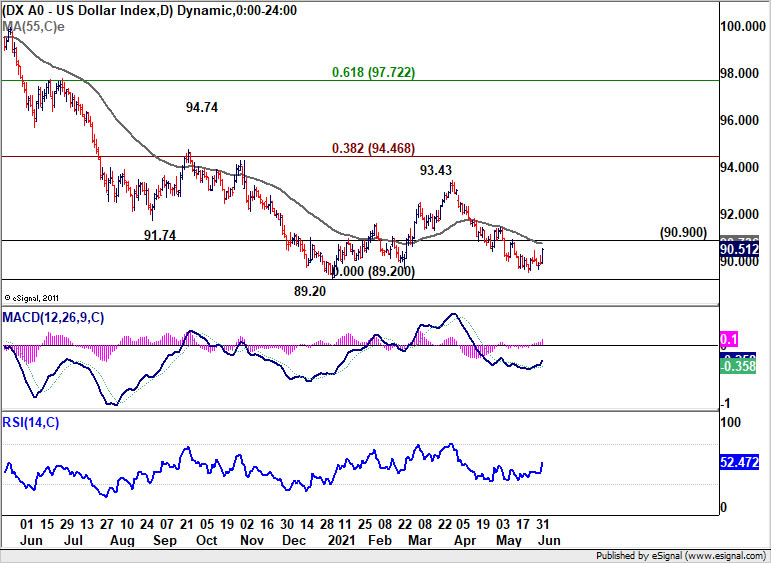Screen dimensions: 771x563
Task: Click the eSignal, 2011 copyright text
Action: [31, 298]
